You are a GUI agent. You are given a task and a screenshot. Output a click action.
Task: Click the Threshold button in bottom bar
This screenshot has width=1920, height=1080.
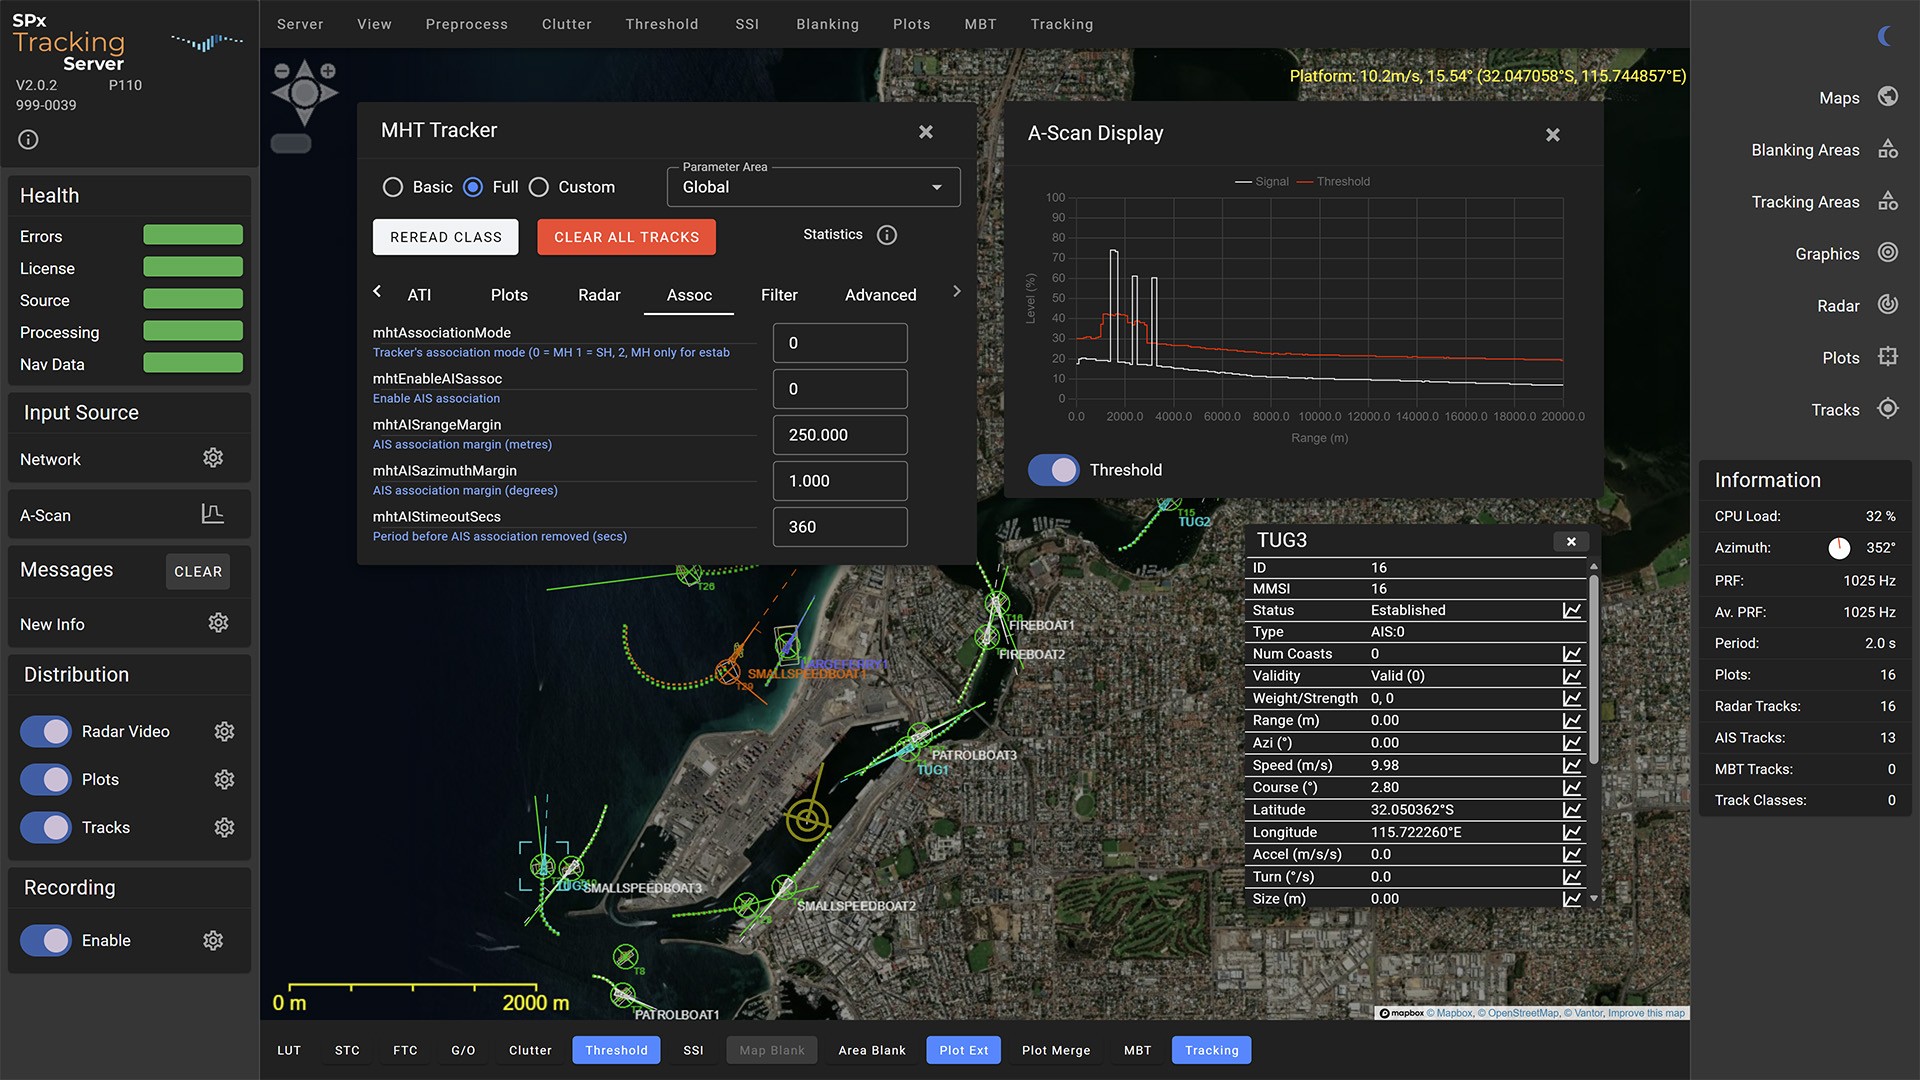(617, 1050)
